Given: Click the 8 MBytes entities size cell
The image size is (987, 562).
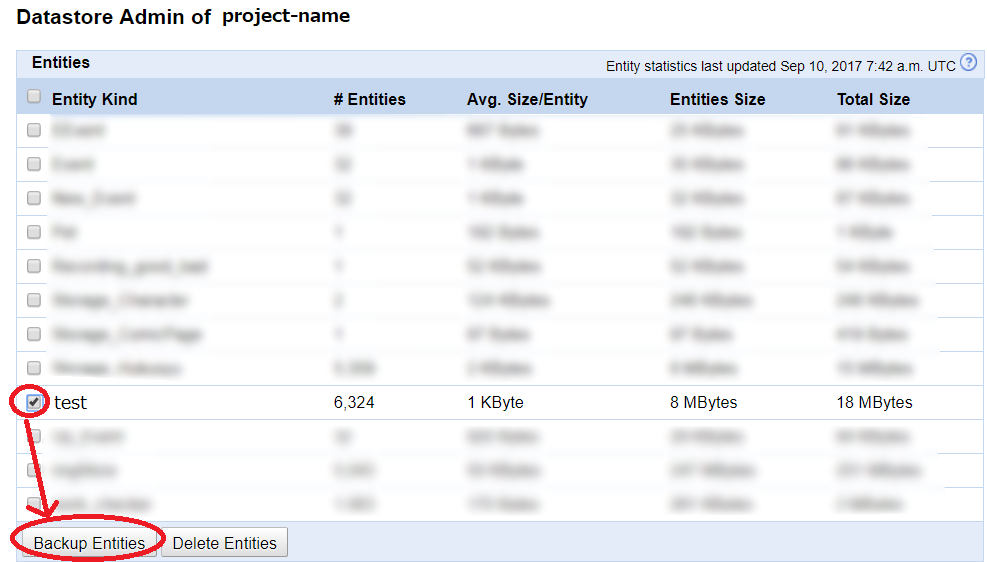Looking at the screenshot, I should (x=703, y=403).
